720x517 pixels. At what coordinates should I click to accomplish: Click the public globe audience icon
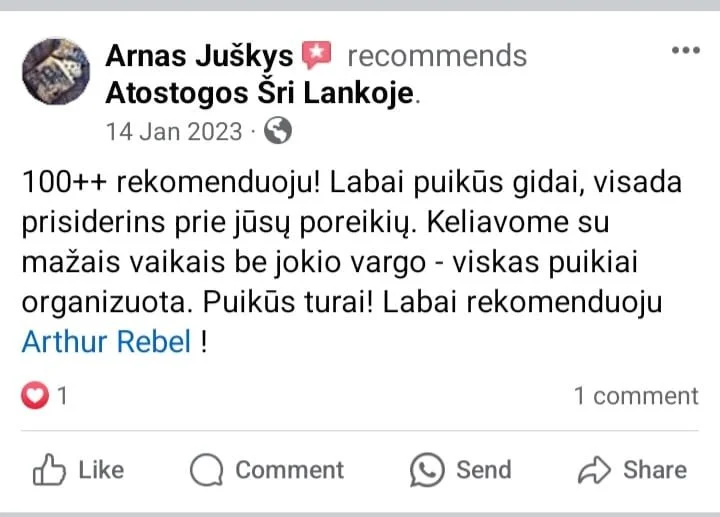pos(278,131)
